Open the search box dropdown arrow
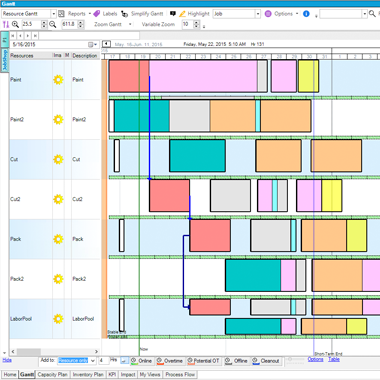 [364, 14]
